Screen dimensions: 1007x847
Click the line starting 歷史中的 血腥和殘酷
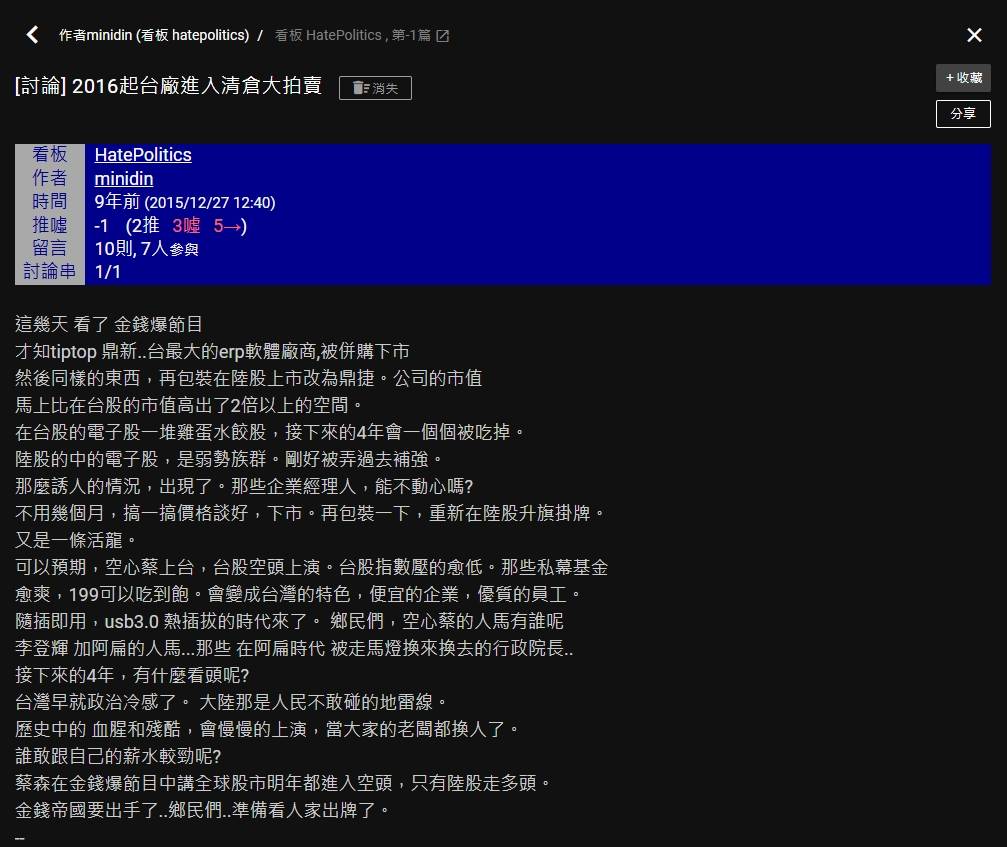click(x=268, y=729)
